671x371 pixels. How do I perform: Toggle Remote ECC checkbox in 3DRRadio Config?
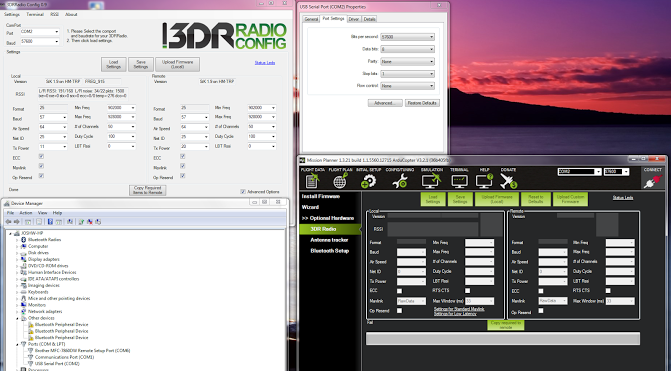[x=182, y=157]
